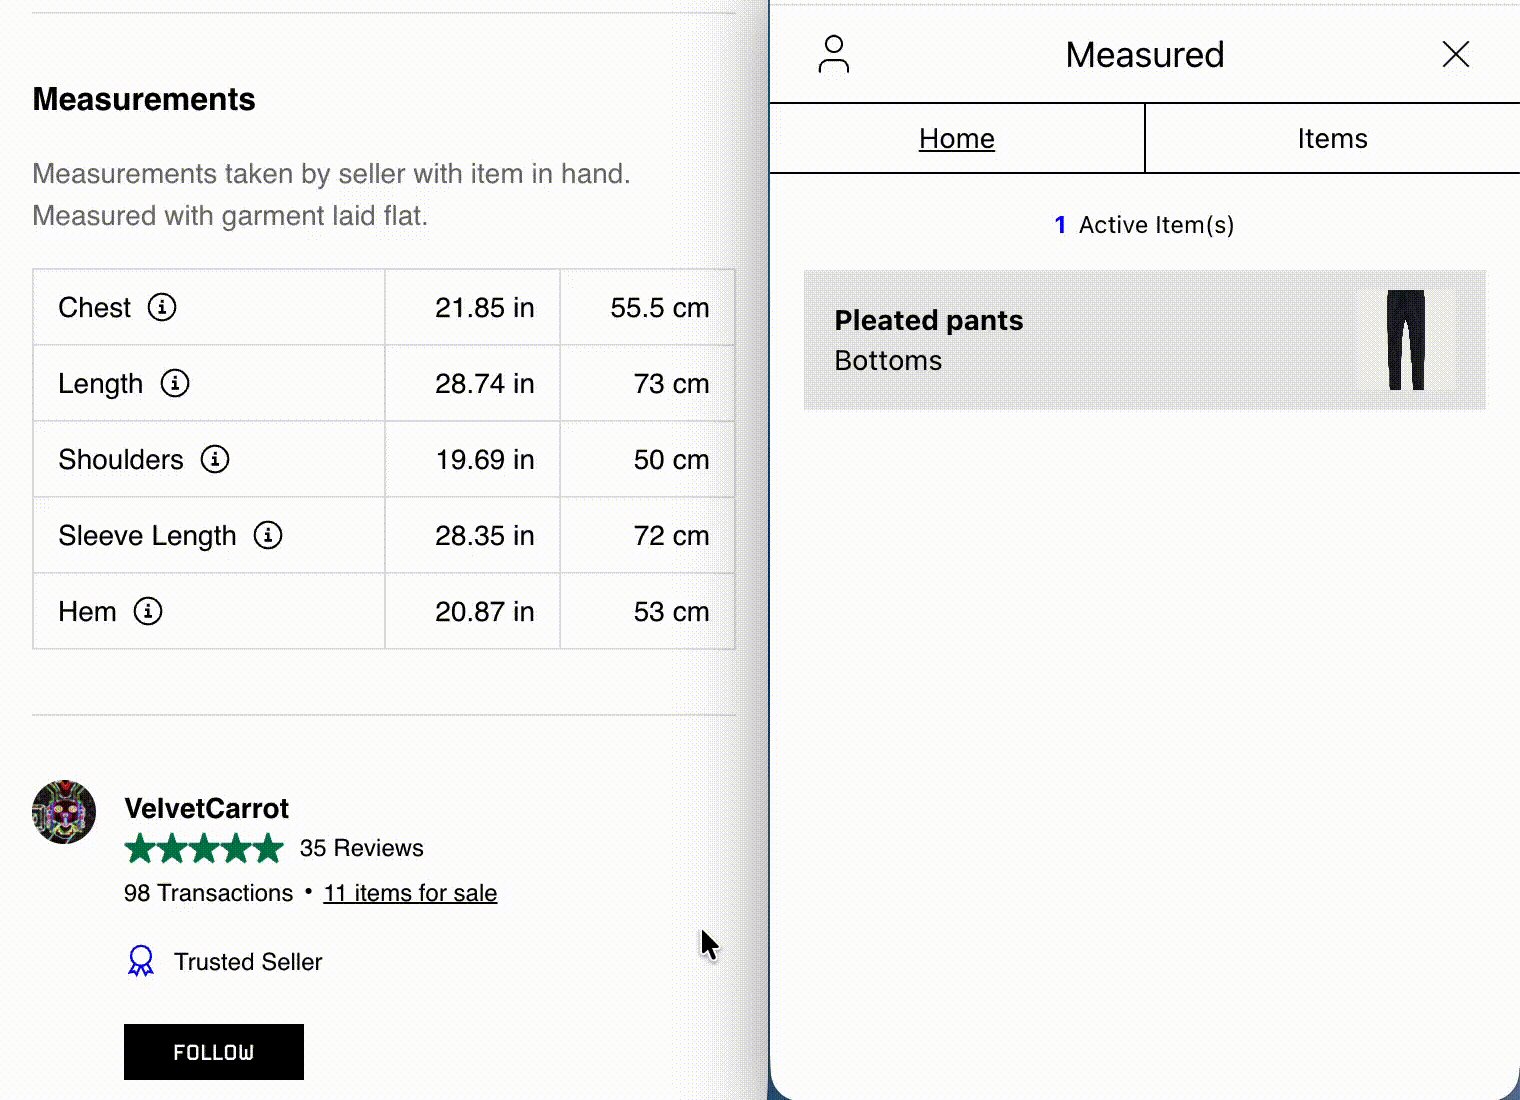Switch to the Items tab
1520x1100 pixels.
pos(1332,138)
